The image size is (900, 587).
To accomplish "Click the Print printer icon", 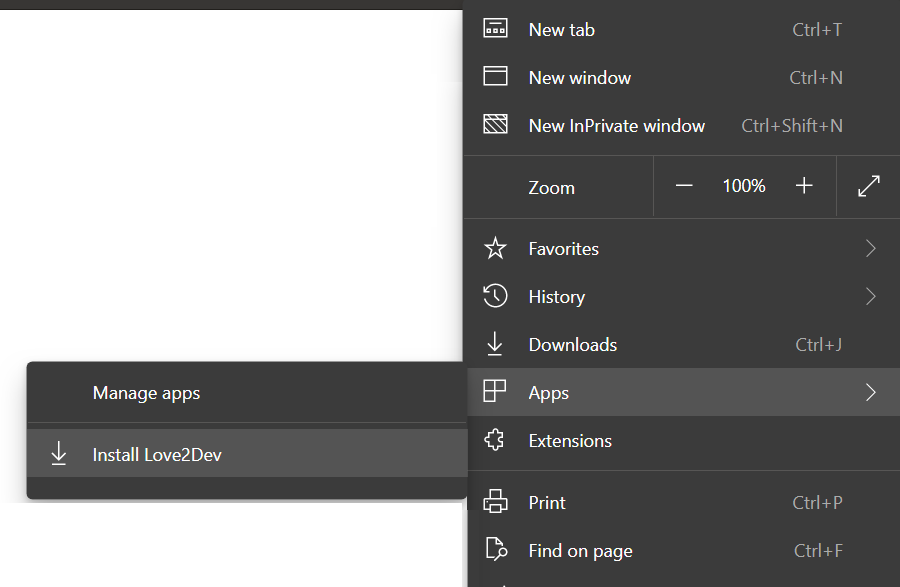I will (495, 502).
